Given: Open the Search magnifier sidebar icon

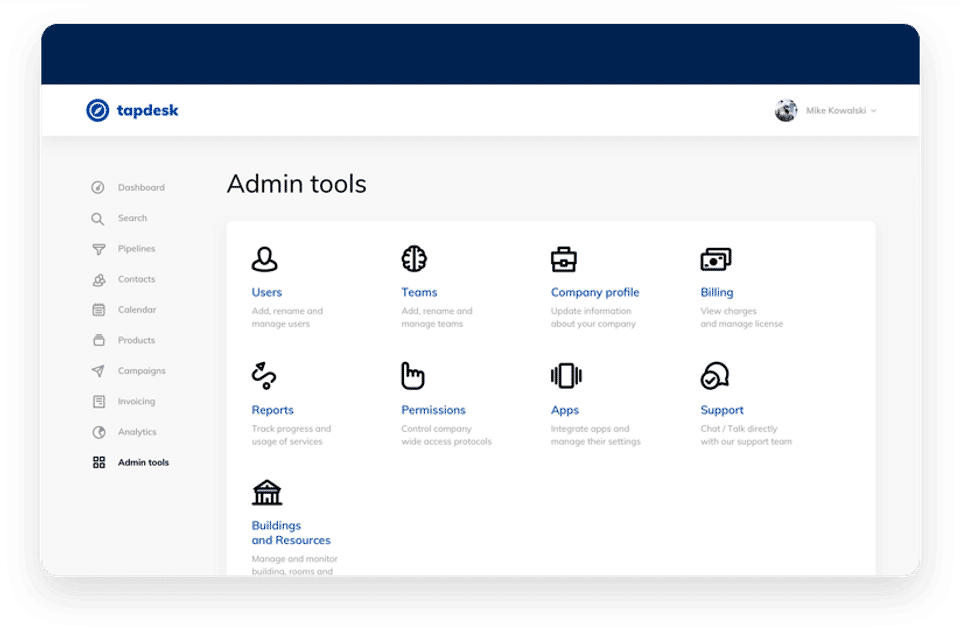Looking at the screenshot, I should pyautogui.click(x=98, y=219).
